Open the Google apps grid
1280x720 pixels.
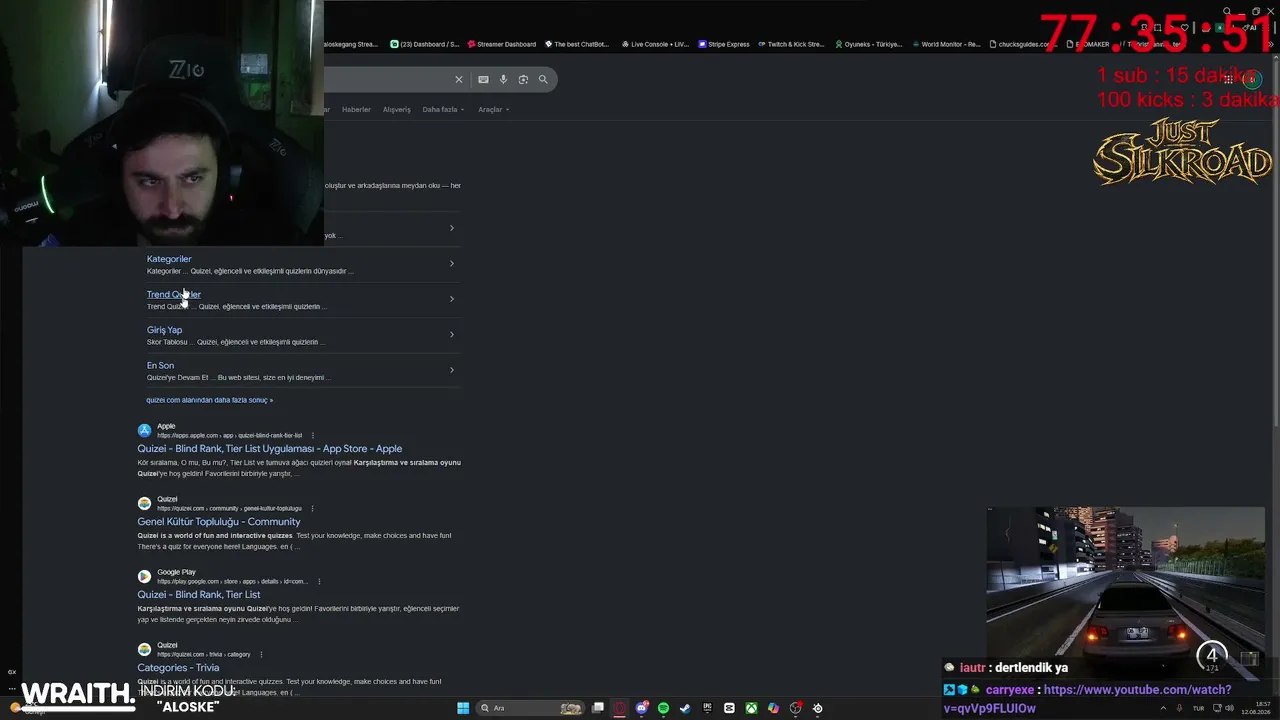click(x=1226, y=79)
